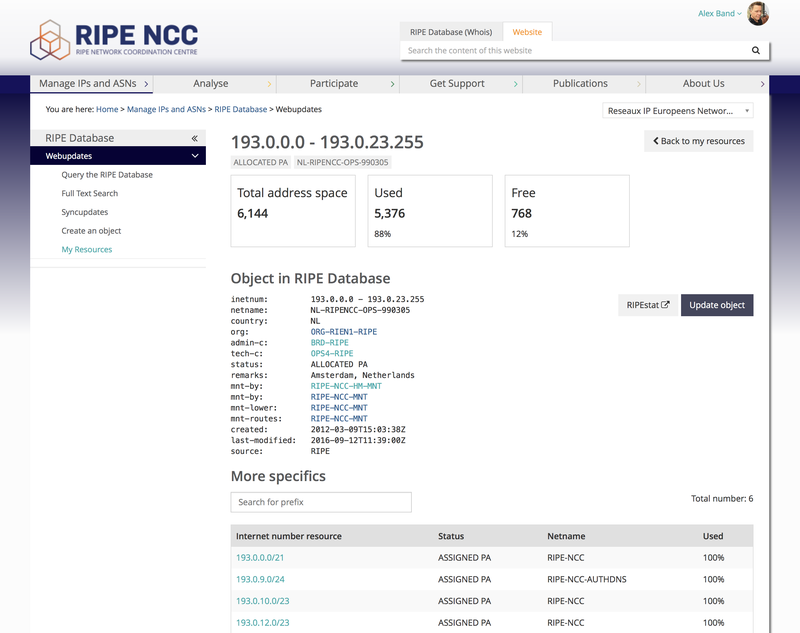Open the organisation selector dropdown
The width and height of the screenshot is (800, 633).
click(x=678, y=111)
